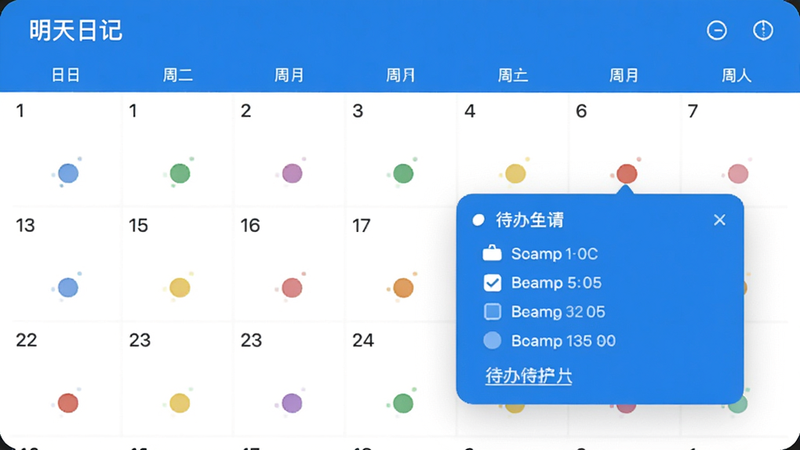Click the Bcamp 135 00 entry text
This screenshot has height=450, width=800.
tap(563, 341)
